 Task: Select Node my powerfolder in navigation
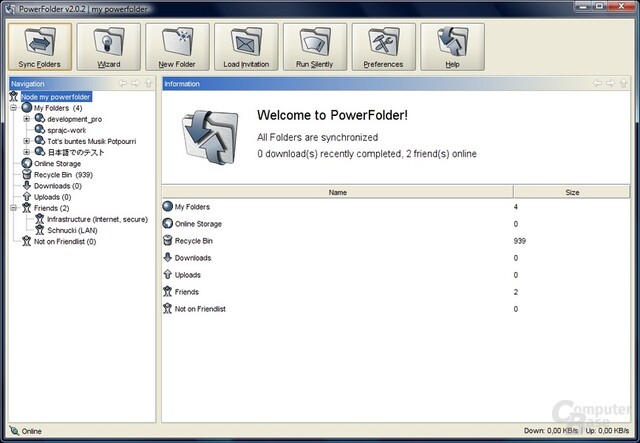(x=56, y=97)
